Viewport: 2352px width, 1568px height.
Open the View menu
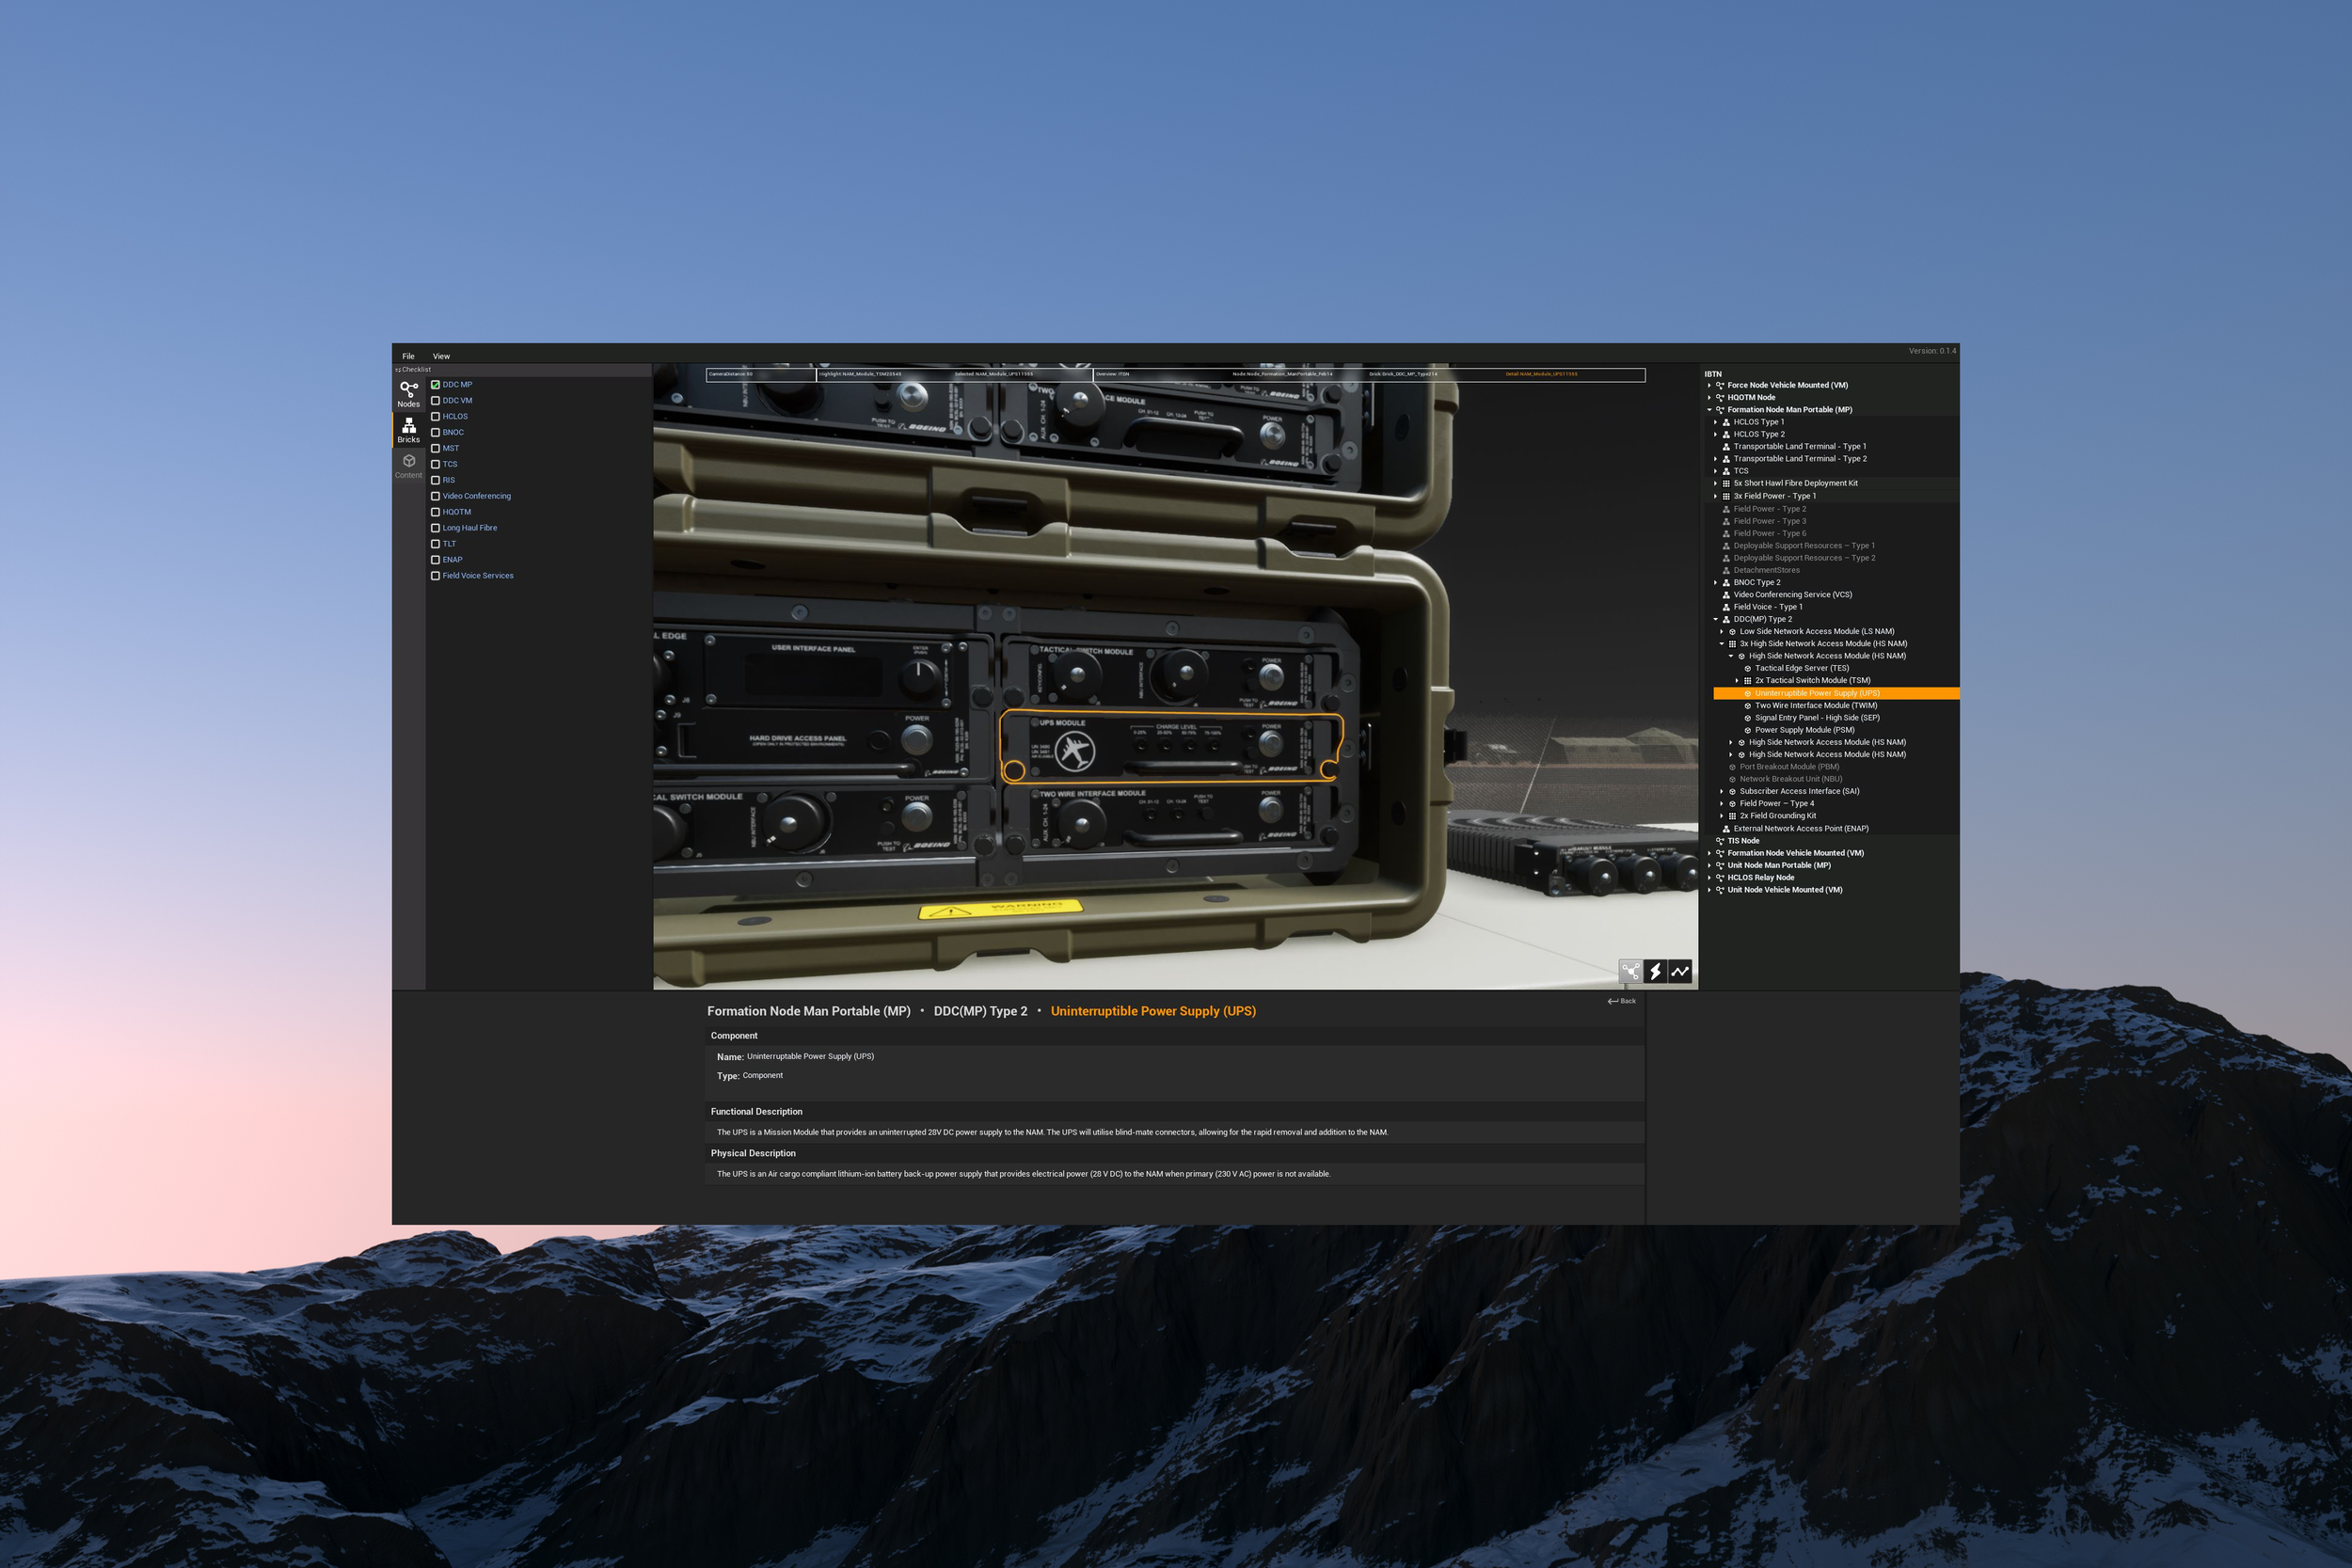coord(441,356)
